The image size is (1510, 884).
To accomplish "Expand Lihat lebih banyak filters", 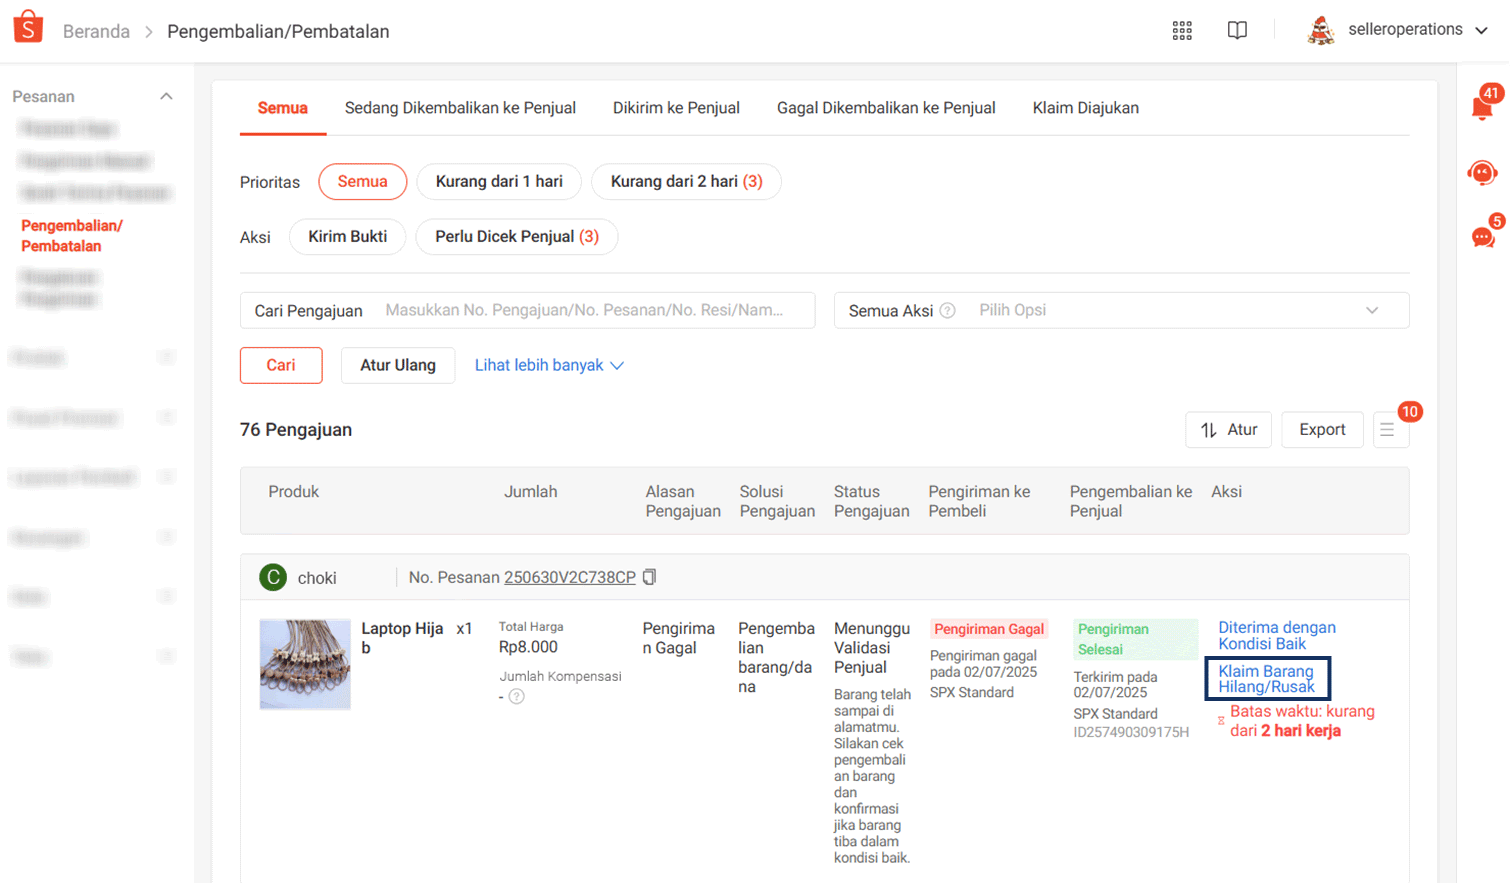I will pyautogui.click(x=549, y=365).
